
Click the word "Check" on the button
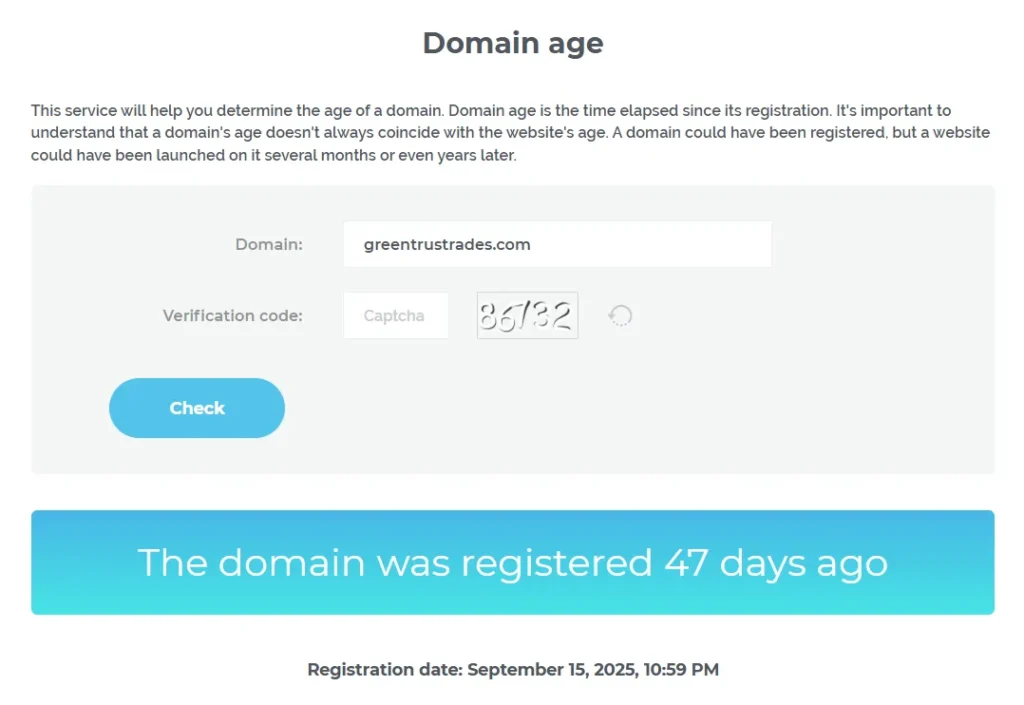click(197, 408)
